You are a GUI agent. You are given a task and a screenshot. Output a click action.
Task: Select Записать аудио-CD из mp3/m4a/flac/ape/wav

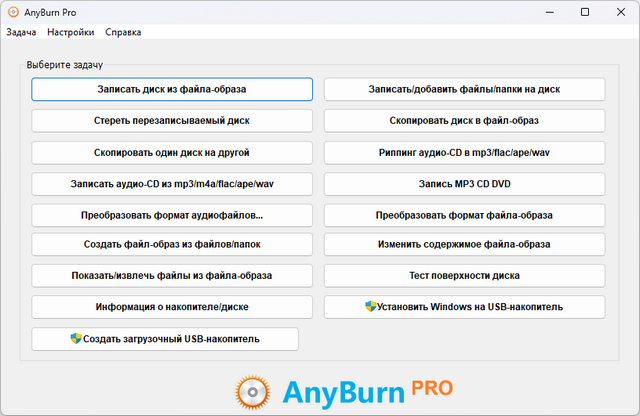point(172,184)
